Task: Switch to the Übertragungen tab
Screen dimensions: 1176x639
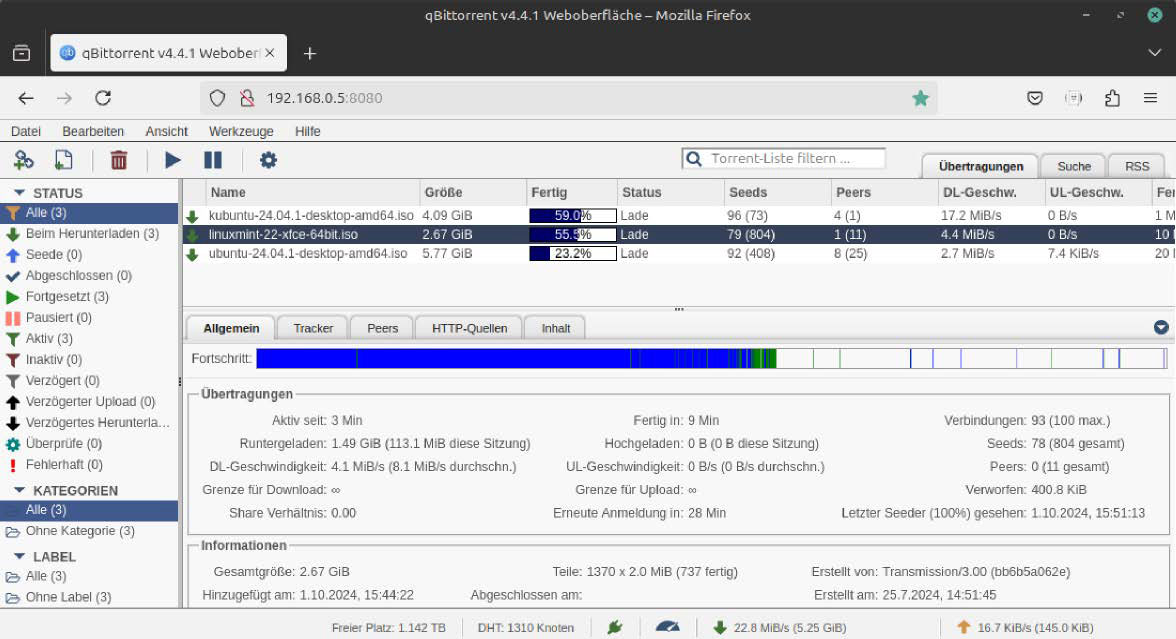Action: click(980, 166)
